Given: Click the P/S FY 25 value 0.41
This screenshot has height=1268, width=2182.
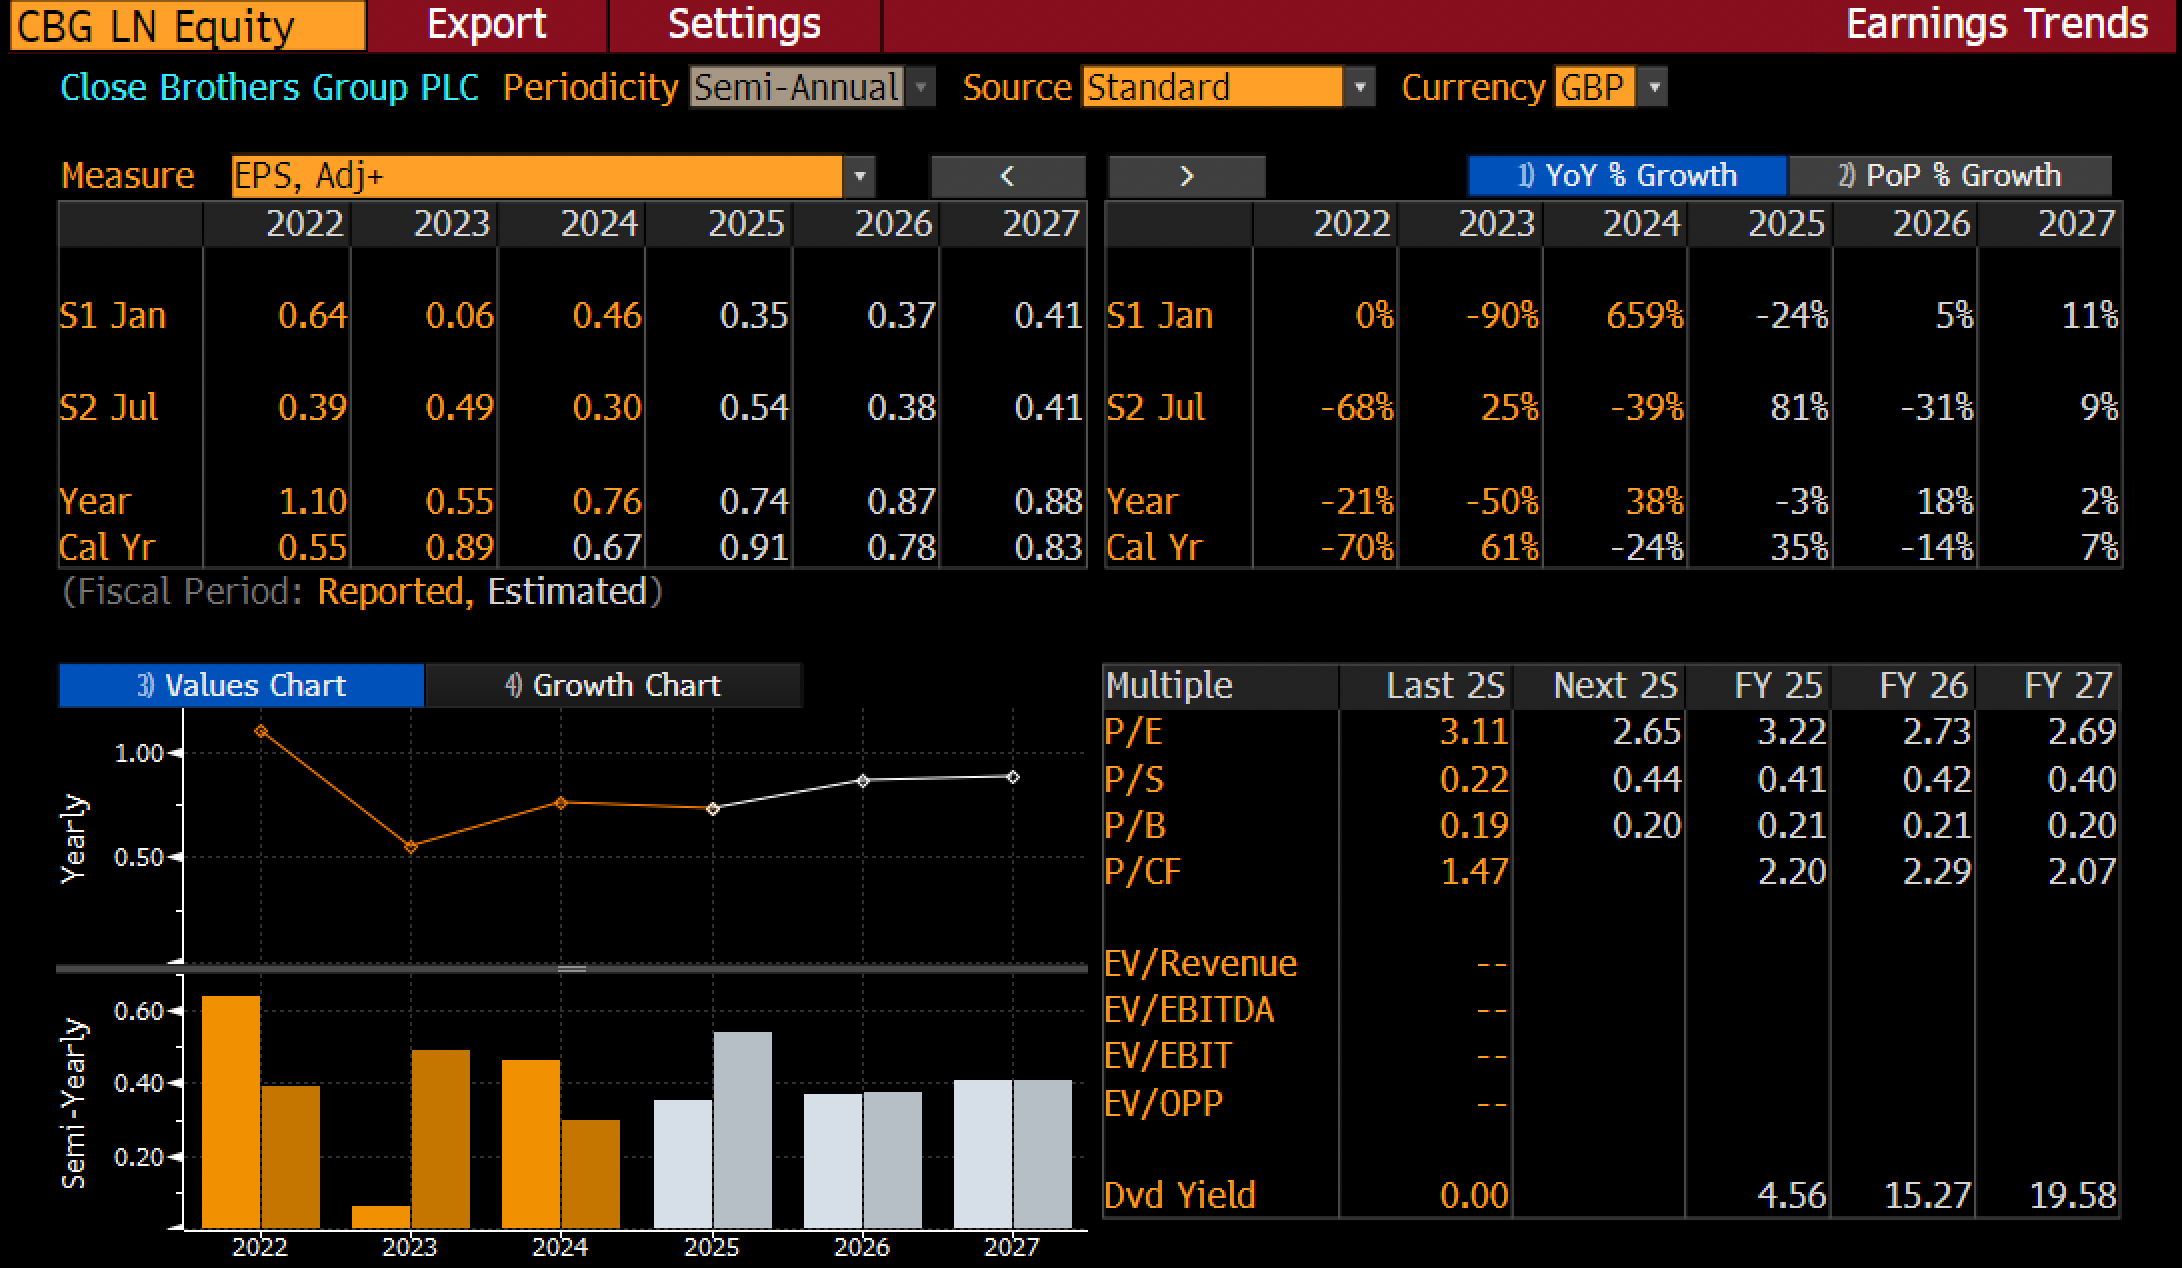Looking at the screenshot, I should coord(1791,779).
